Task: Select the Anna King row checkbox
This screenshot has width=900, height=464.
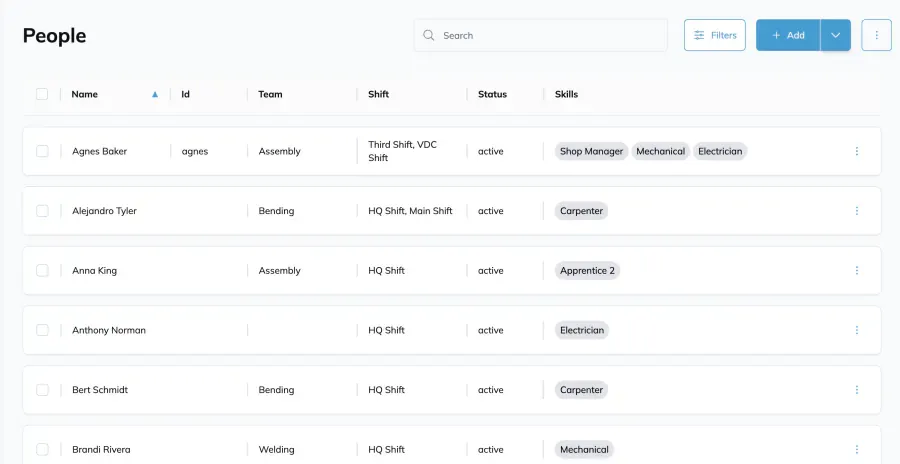Action: pyautogui.click(x=42, y=270)
